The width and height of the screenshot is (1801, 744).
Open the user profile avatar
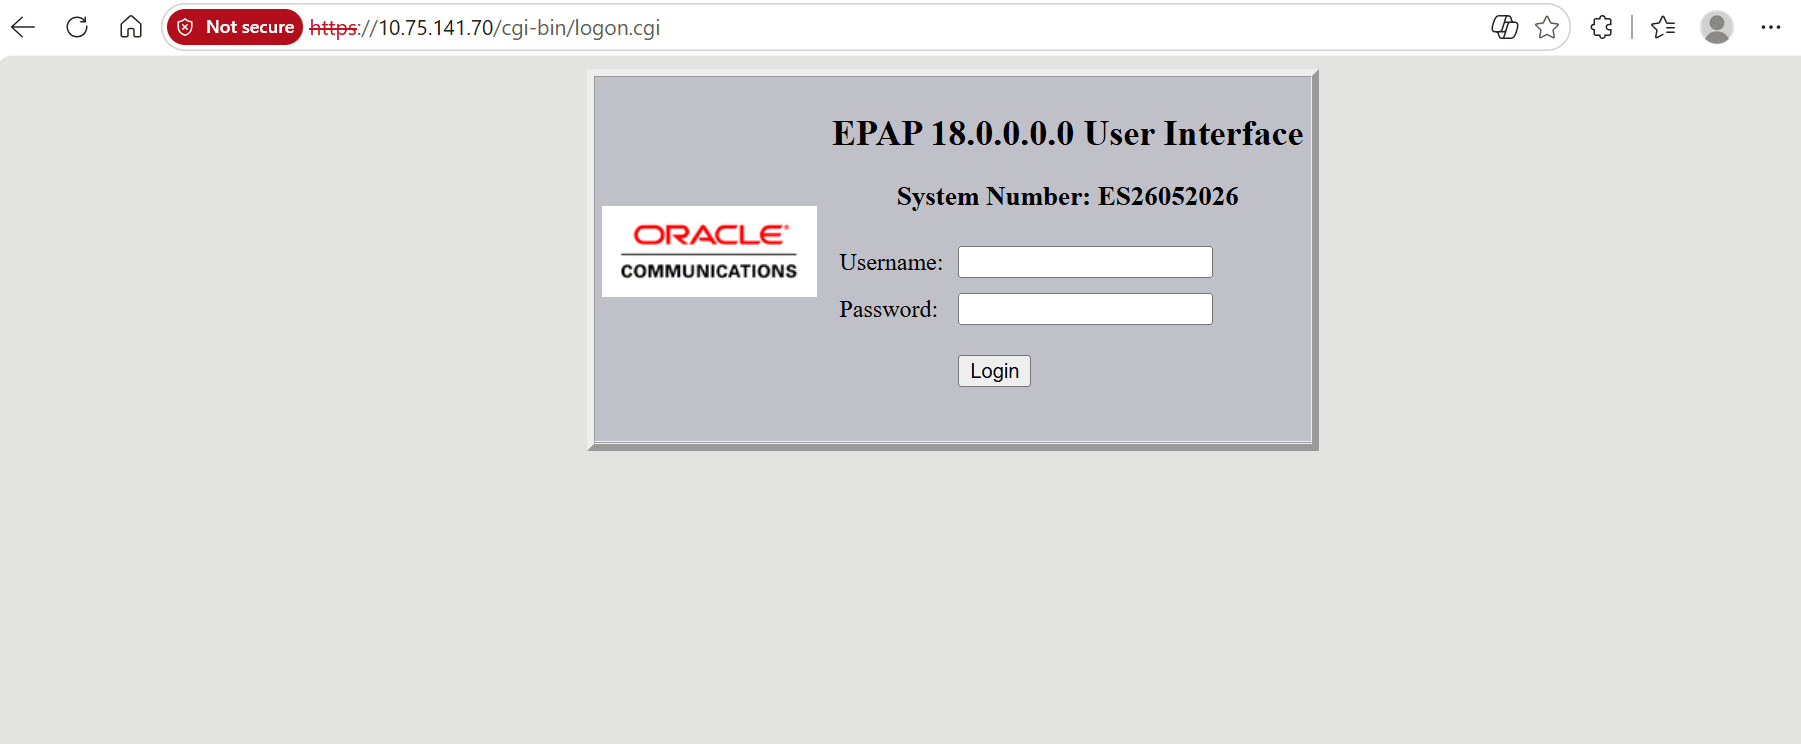coord(1717,27)
